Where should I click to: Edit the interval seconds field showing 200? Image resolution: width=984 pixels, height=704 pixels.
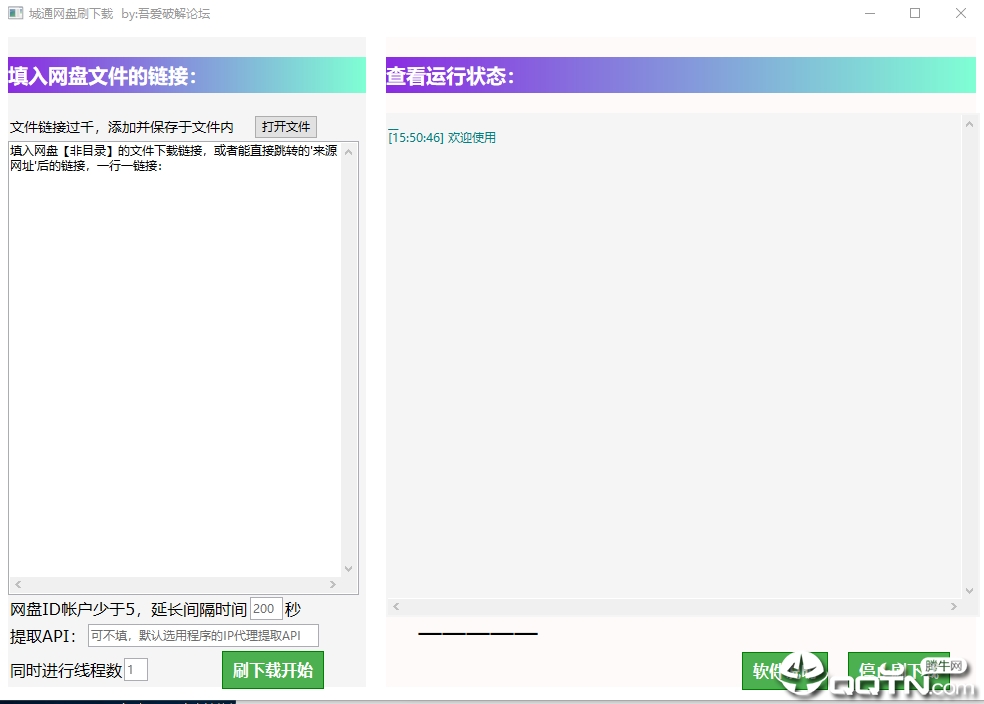(266, 609)
